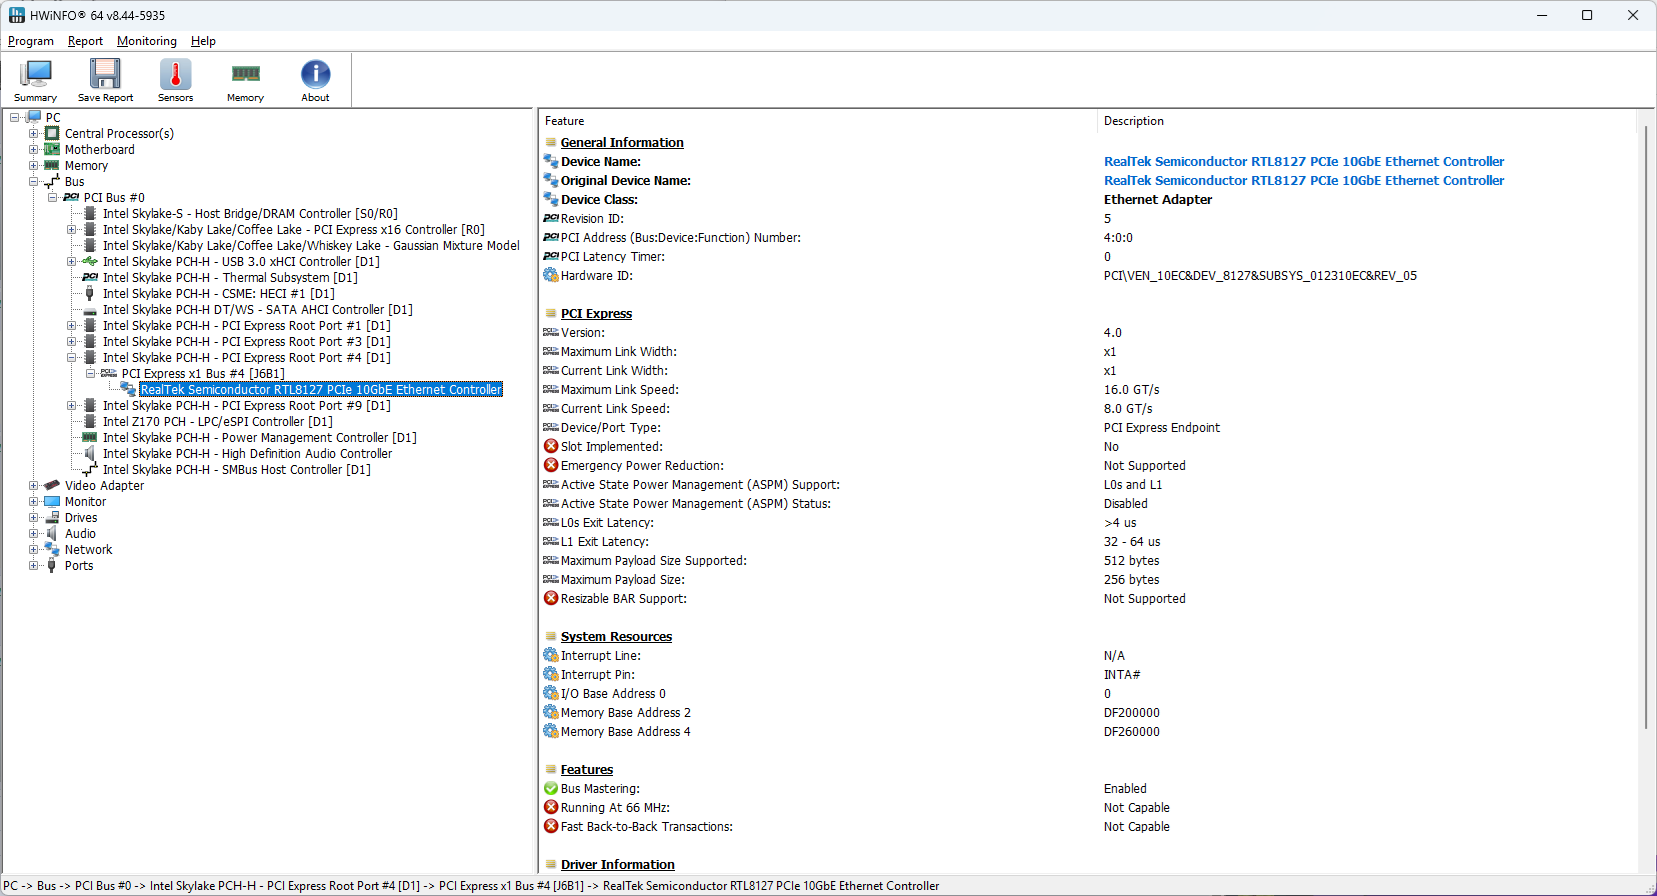Click the SATA AHCI Controller drive icon
Viewport: 1657px width, 896px height.
click(x=90, y=309)
